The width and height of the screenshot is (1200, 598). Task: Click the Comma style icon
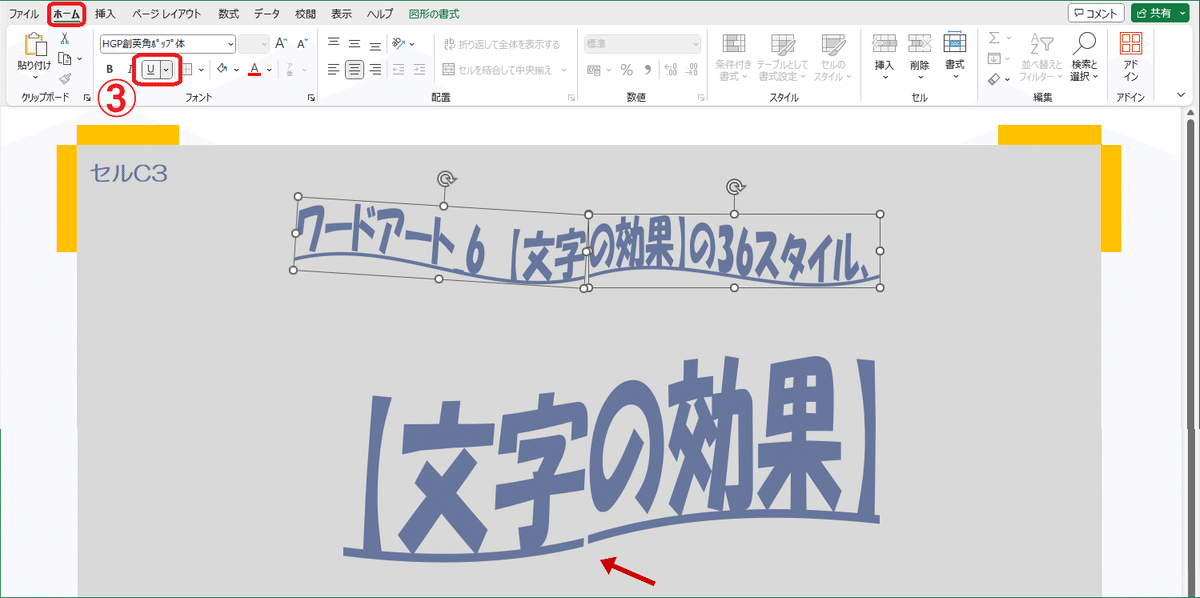(x=648, y=69)
